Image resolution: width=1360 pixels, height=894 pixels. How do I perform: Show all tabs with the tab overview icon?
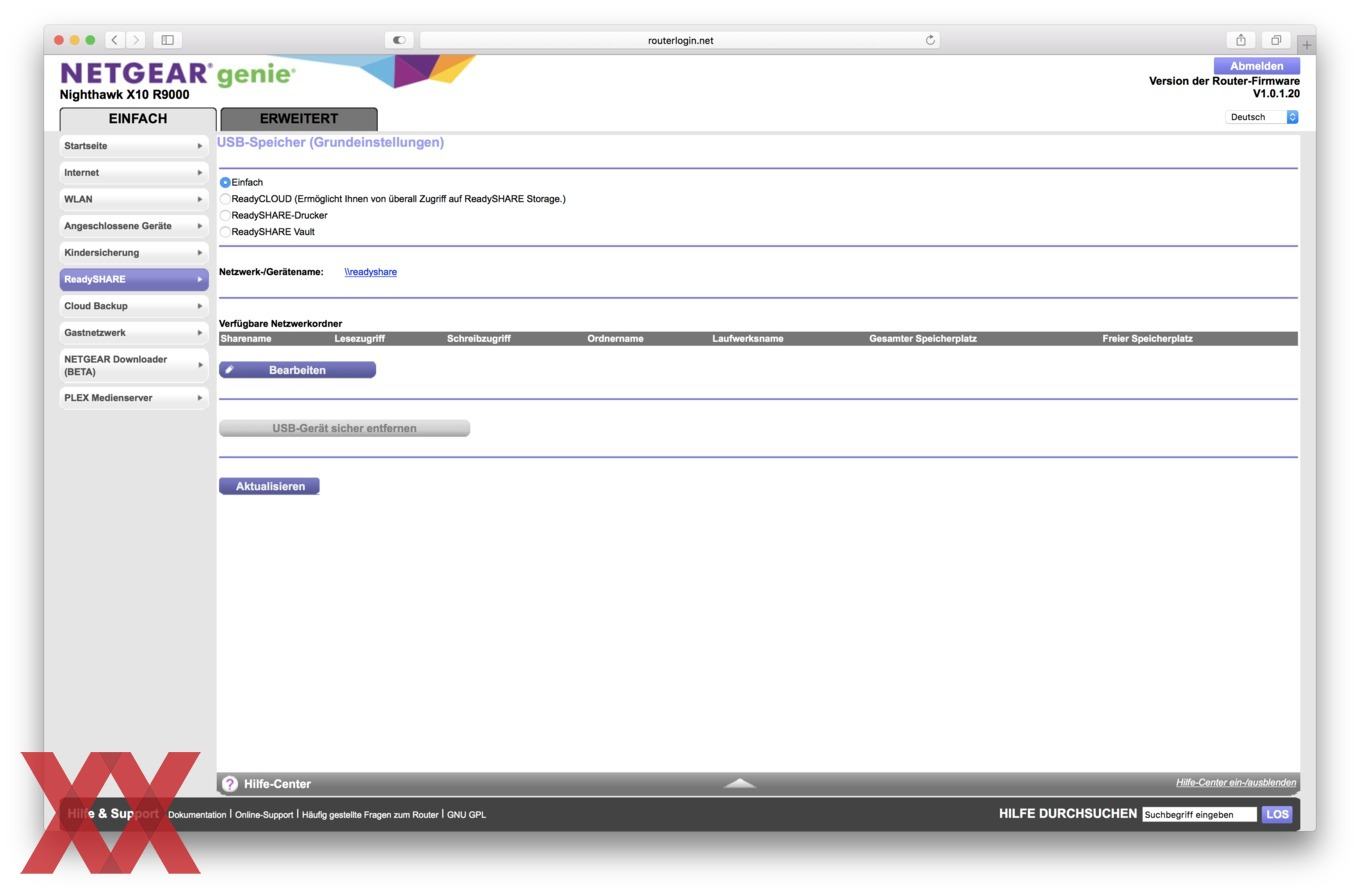(x=1276, y=40)
